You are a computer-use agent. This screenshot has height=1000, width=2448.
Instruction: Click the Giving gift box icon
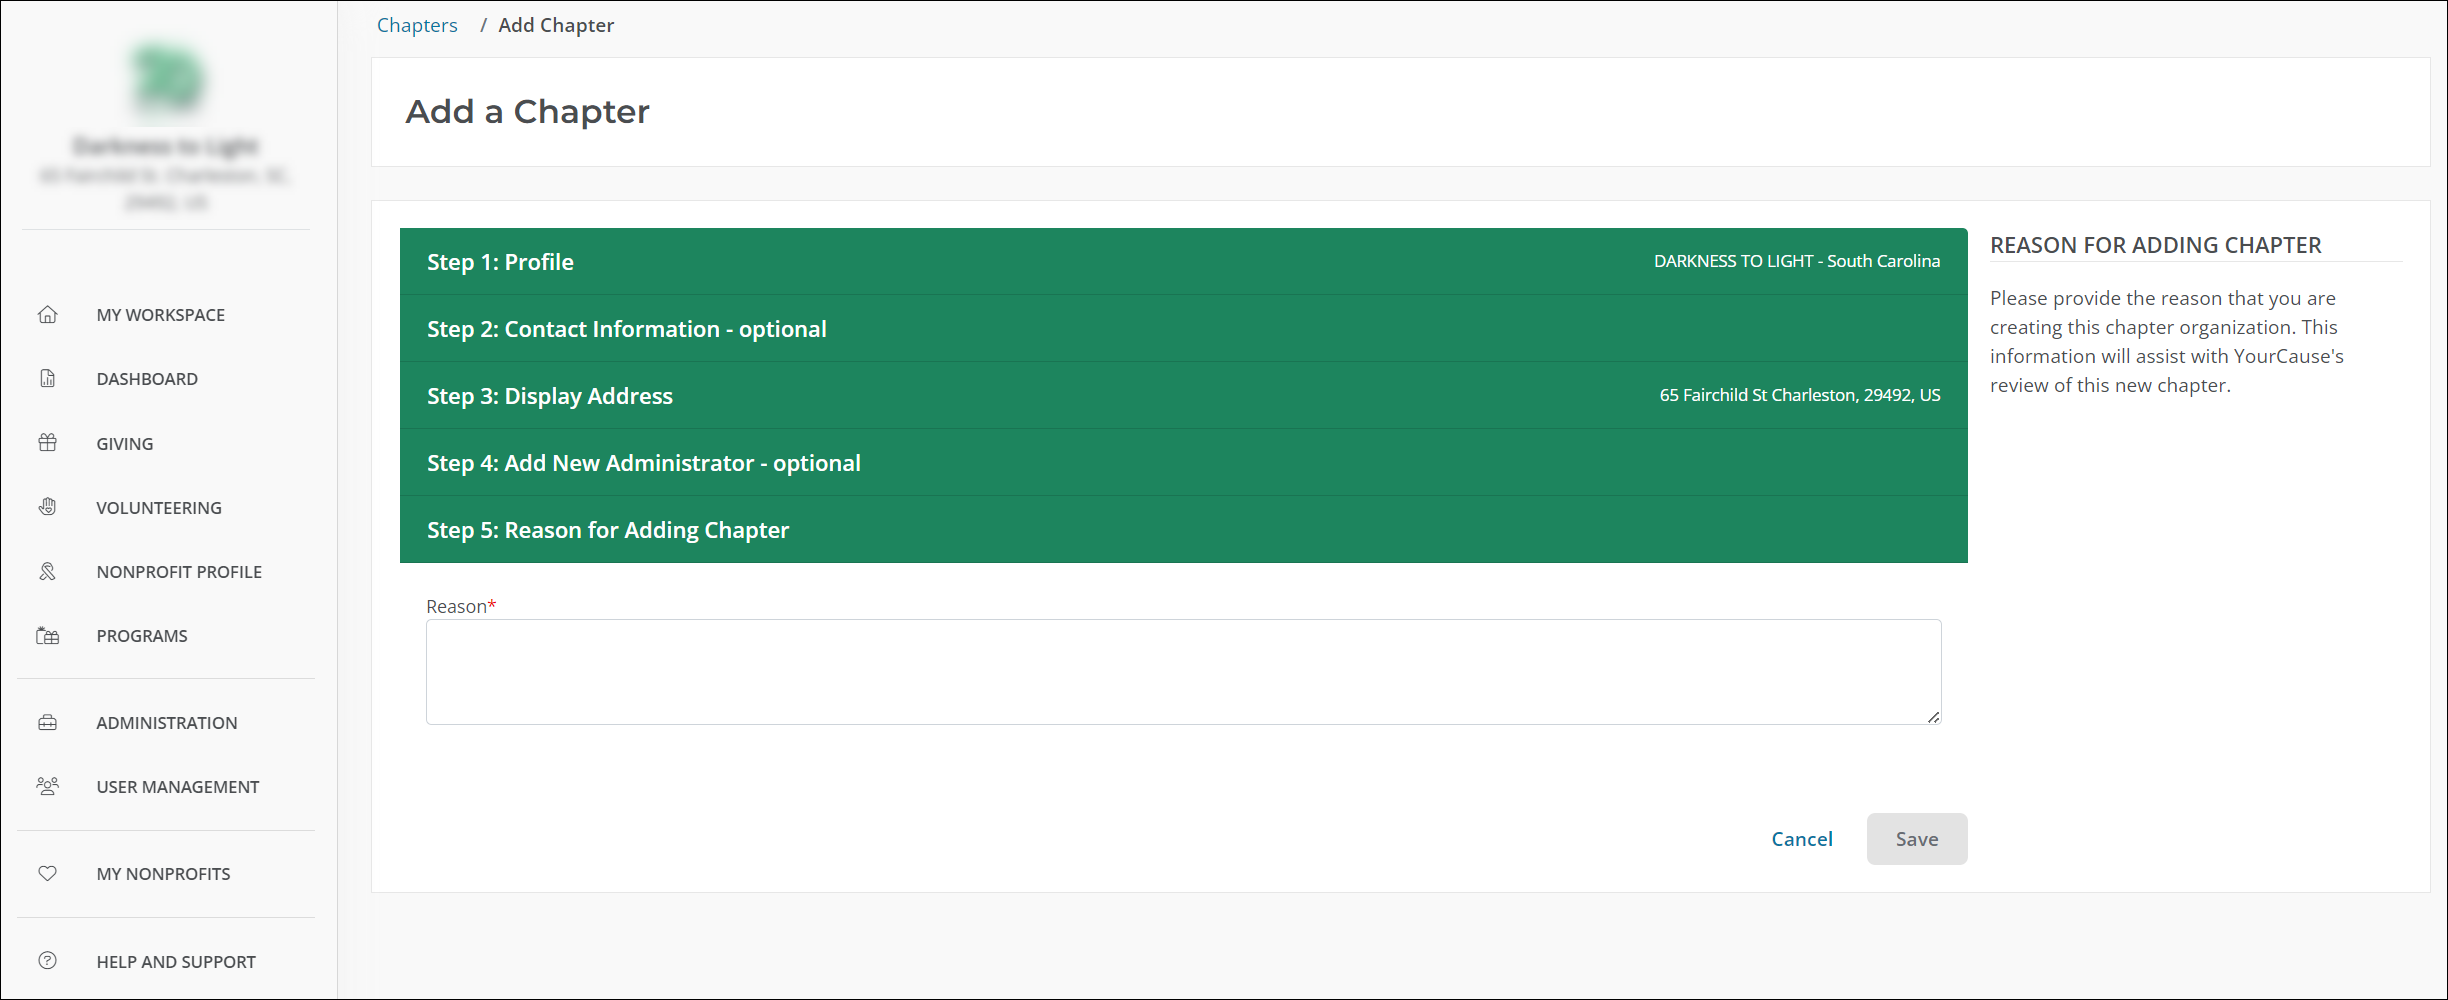(47, 443)
